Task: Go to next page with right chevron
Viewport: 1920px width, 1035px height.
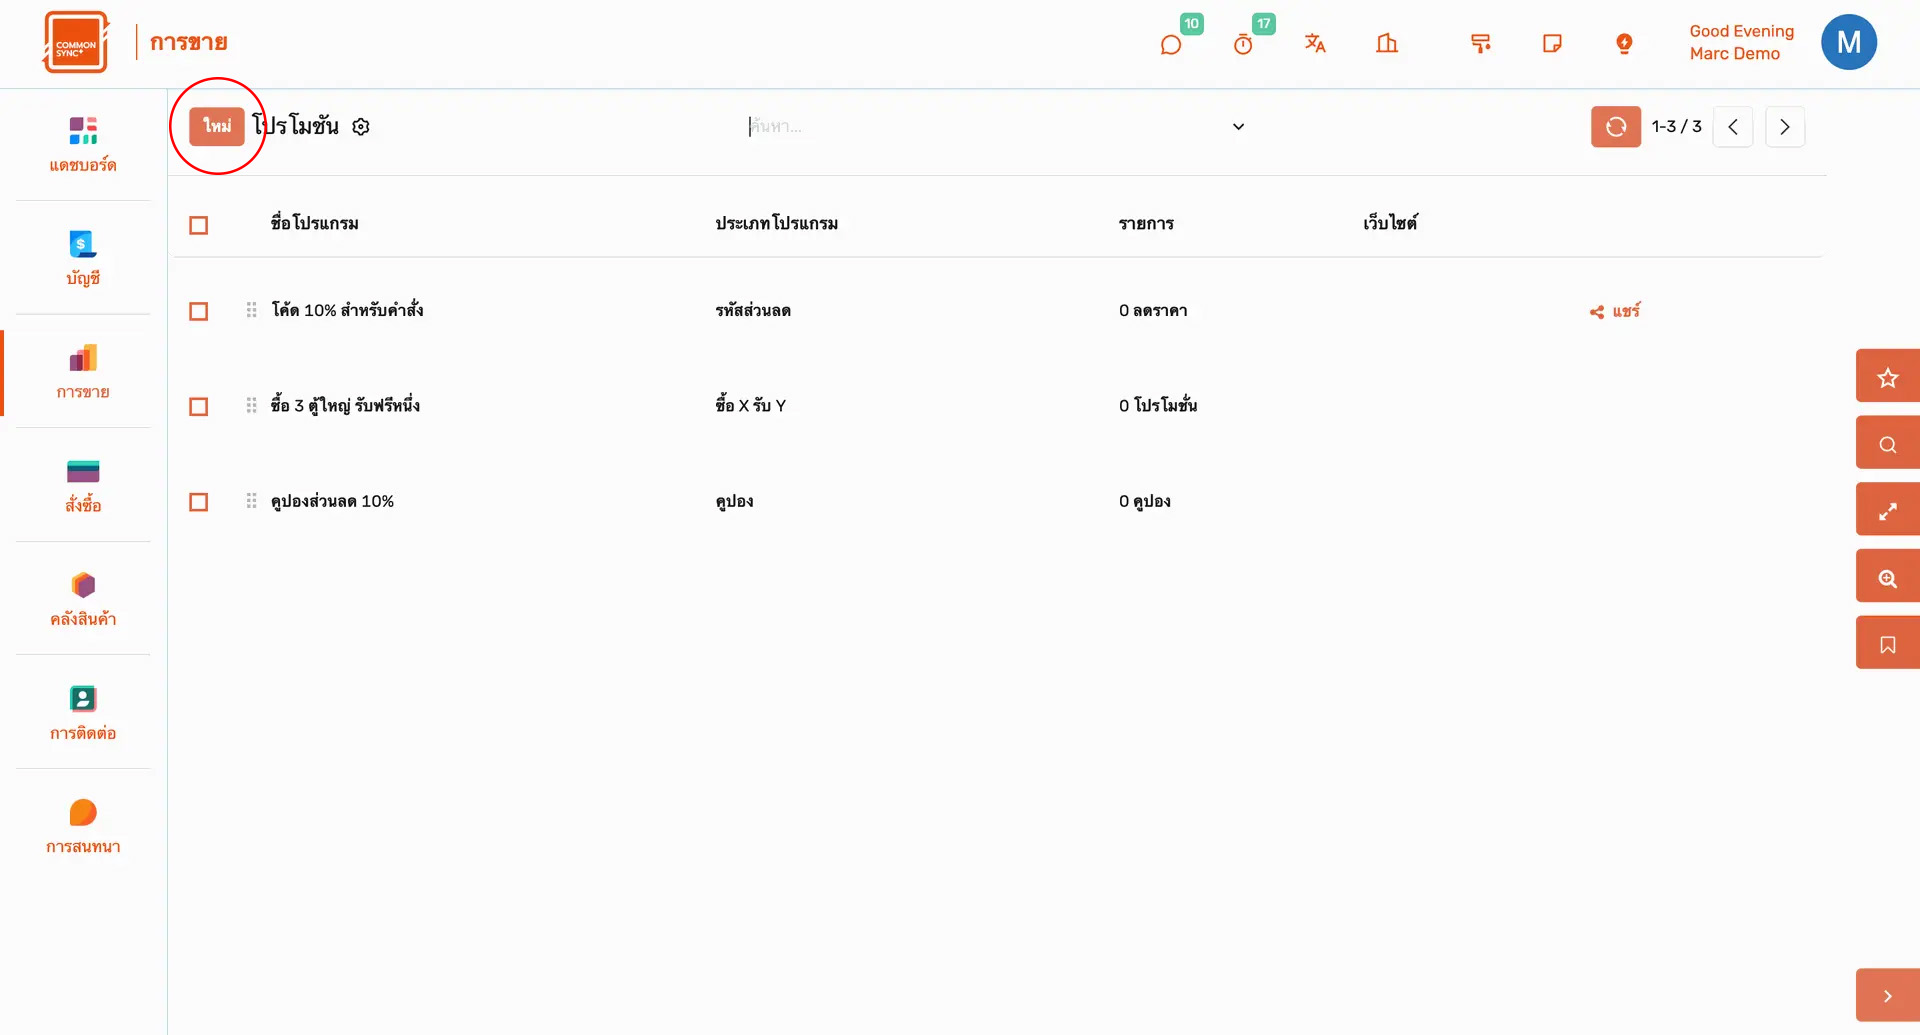Action: (1784, 127)
